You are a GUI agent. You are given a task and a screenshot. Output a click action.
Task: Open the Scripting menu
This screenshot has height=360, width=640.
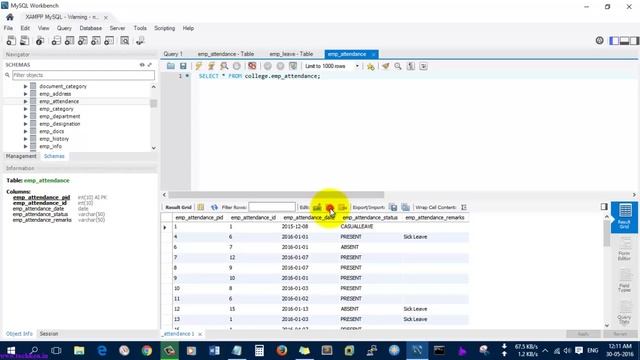[164, 28]
